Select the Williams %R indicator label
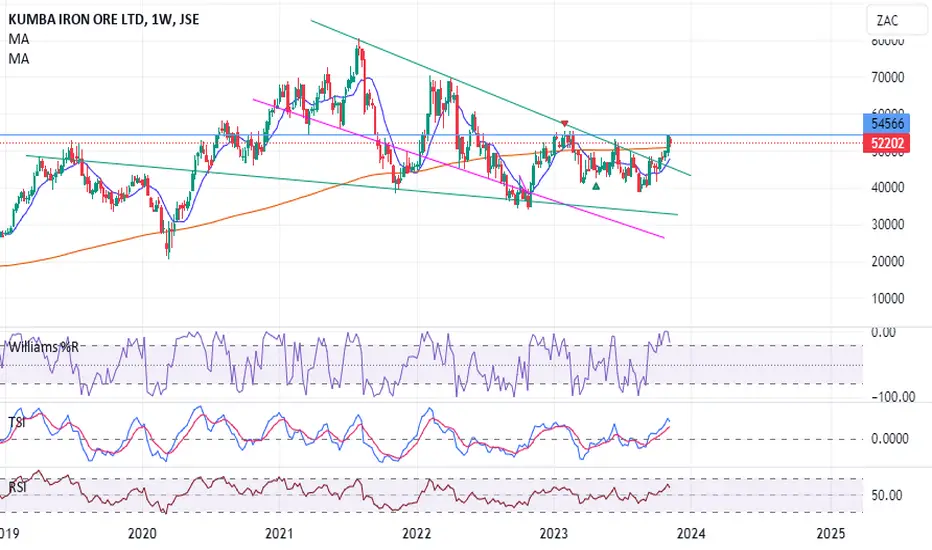This screenshot has height=550, width=932. (x=43, y=347)
